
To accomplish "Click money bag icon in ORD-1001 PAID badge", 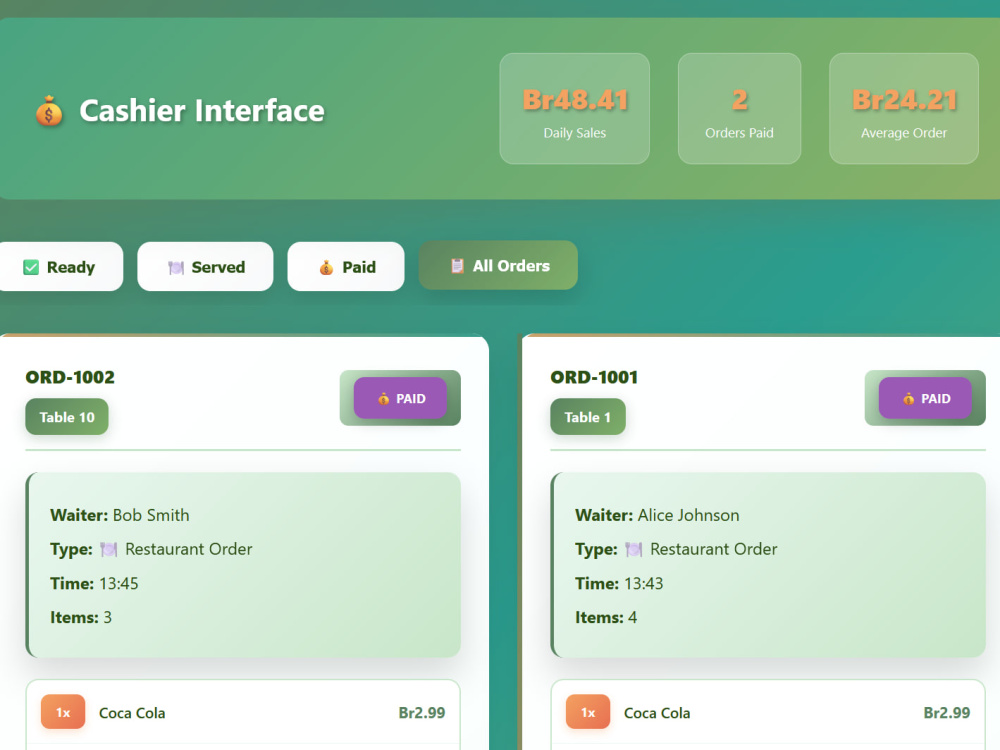I will pos(908,399).
